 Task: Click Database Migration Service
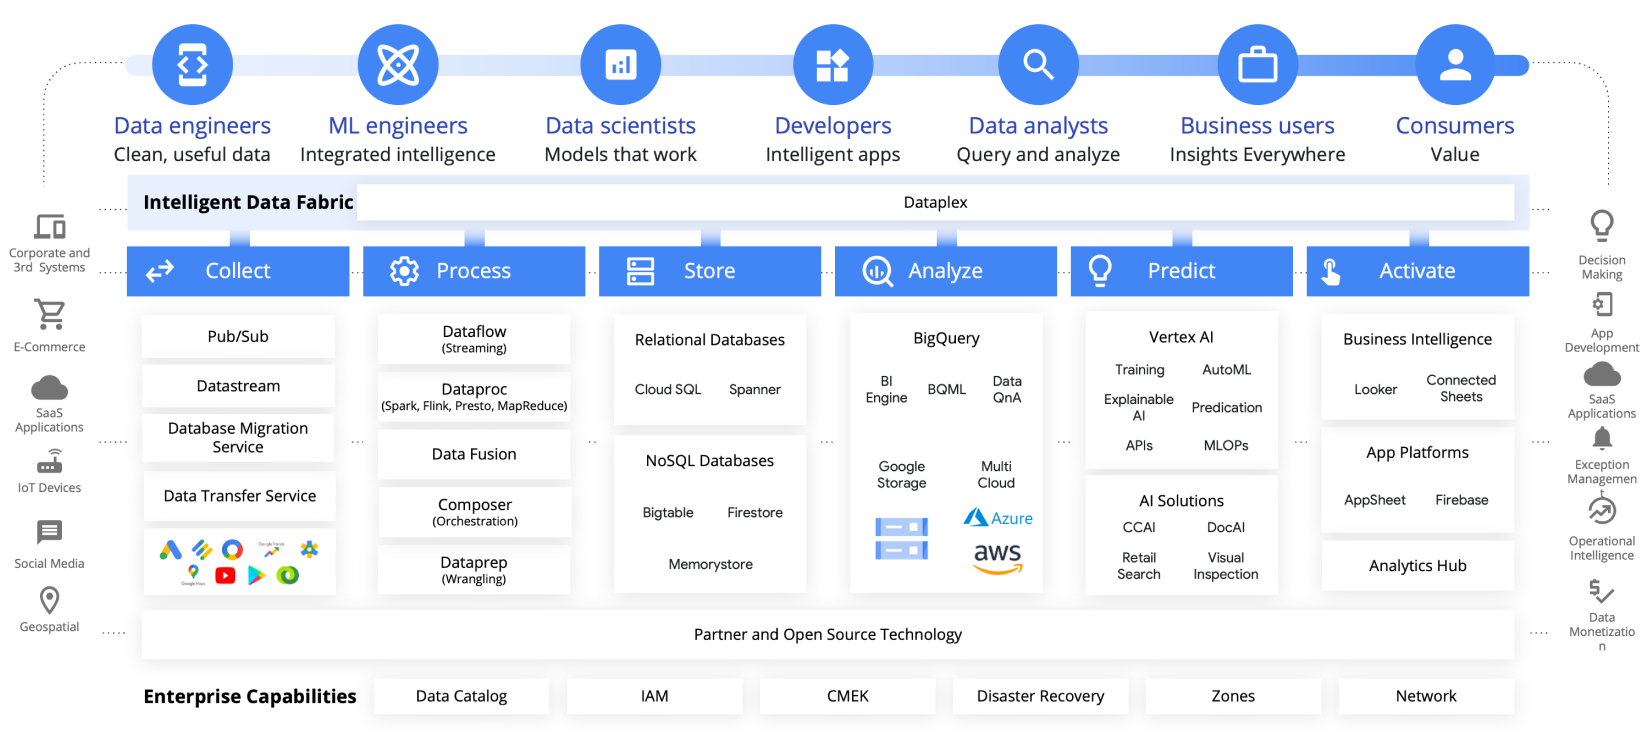tap(238, 438)
